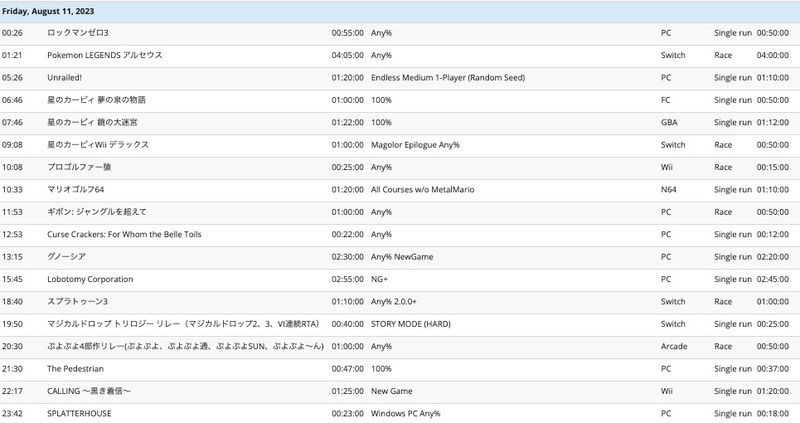Select the Any% 2.0.0+ category

coord(394,302)
